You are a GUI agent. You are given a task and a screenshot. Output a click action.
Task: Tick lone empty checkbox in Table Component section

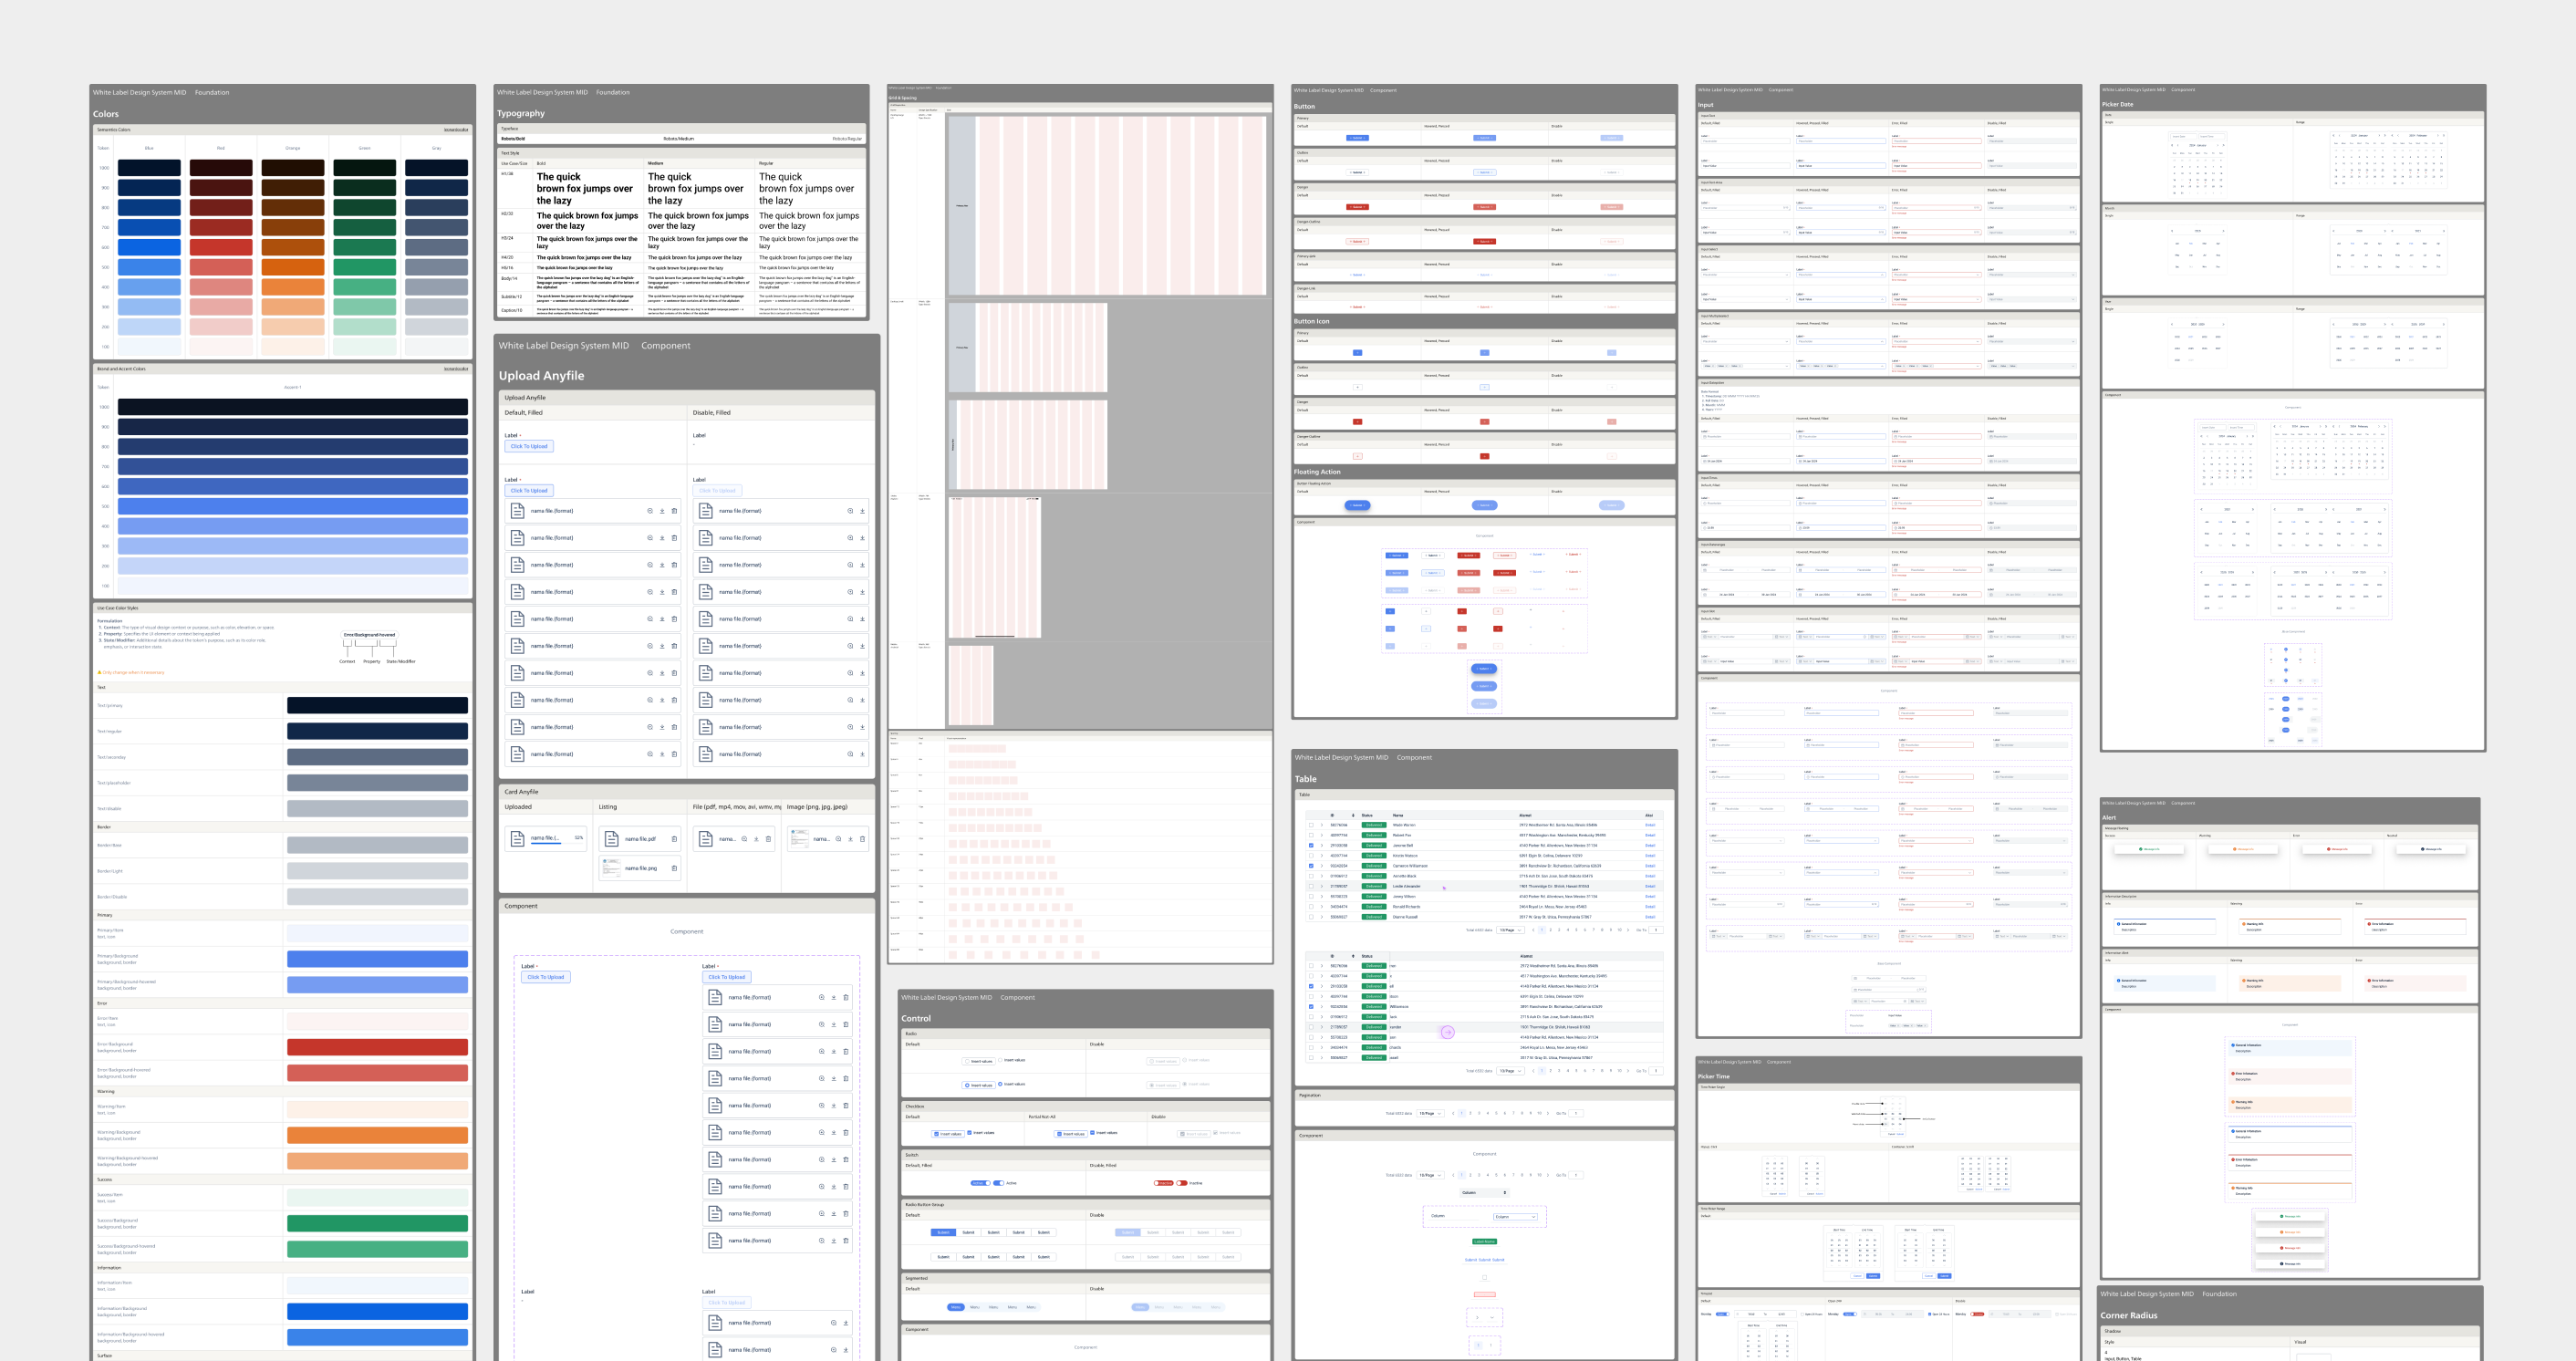coord(1484,1277)
